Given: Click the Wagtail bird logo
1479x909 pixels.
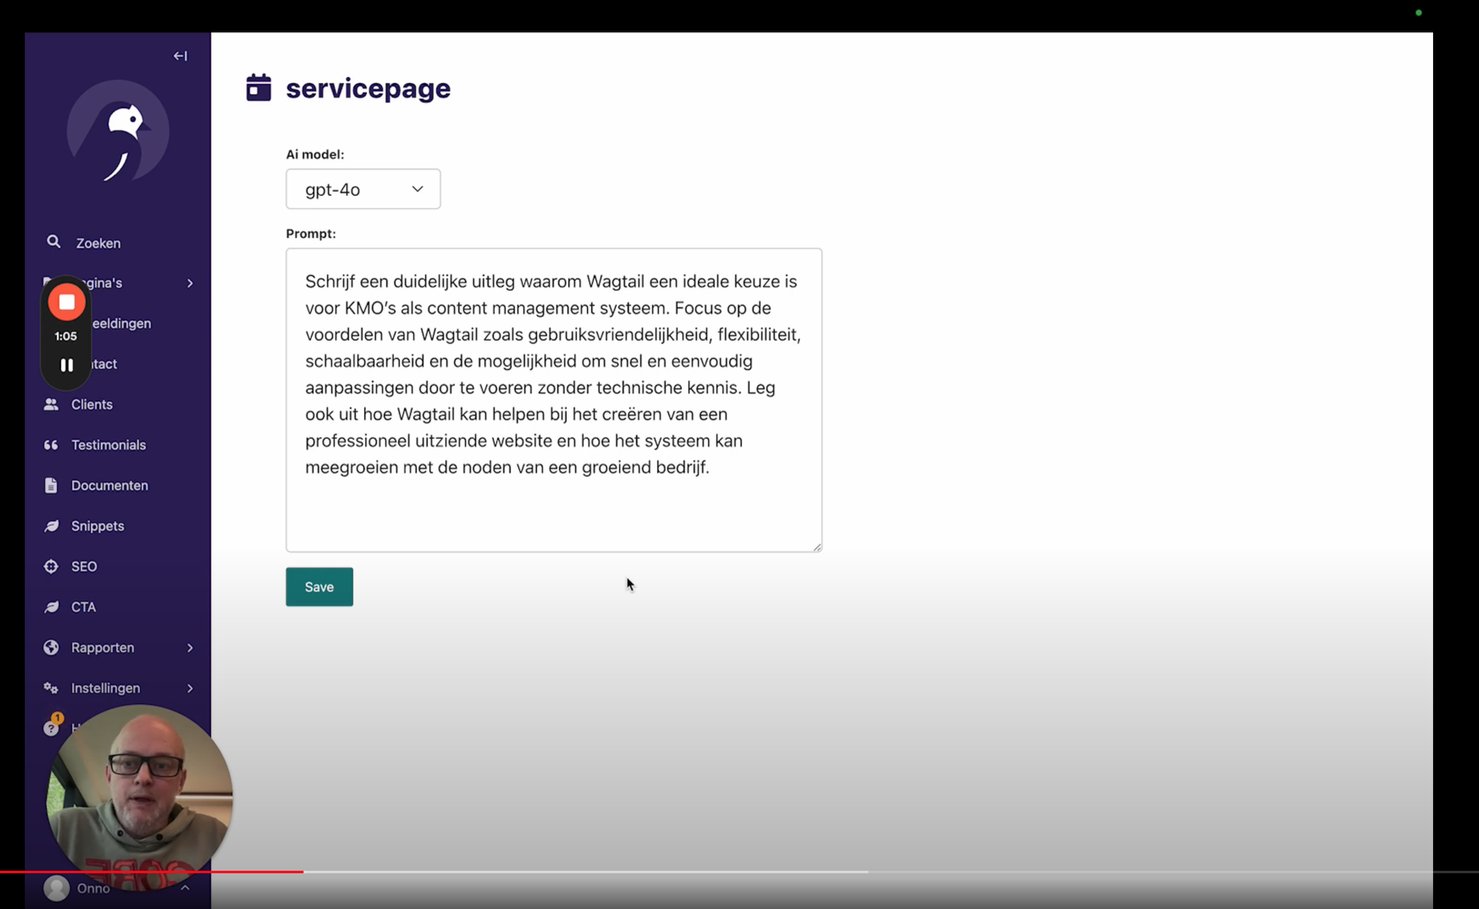Looking at the screenshot, I should click(x=118, y=131).
